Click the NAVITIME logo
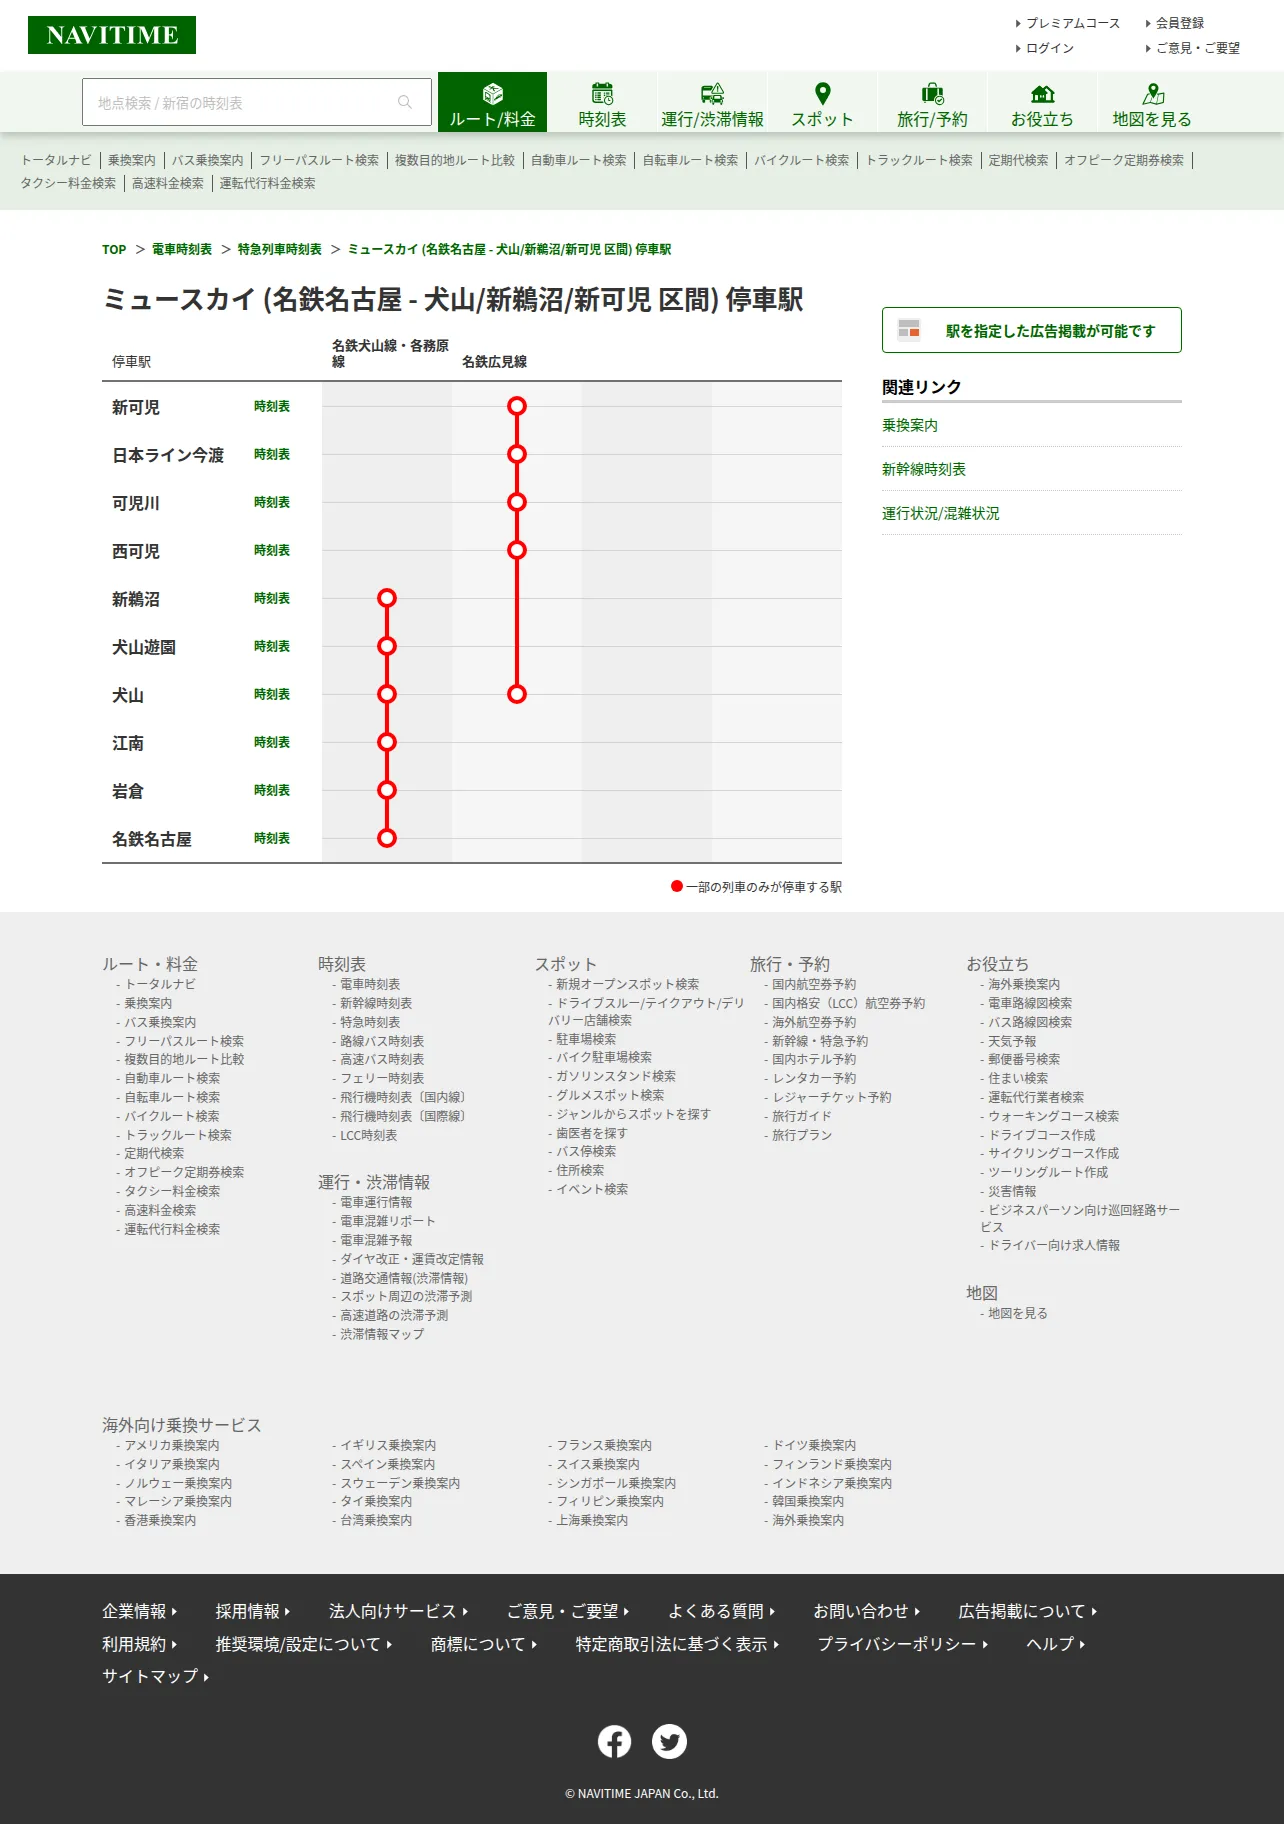The width and height of the screenshot is (1284, 1824). click(112, 35)
